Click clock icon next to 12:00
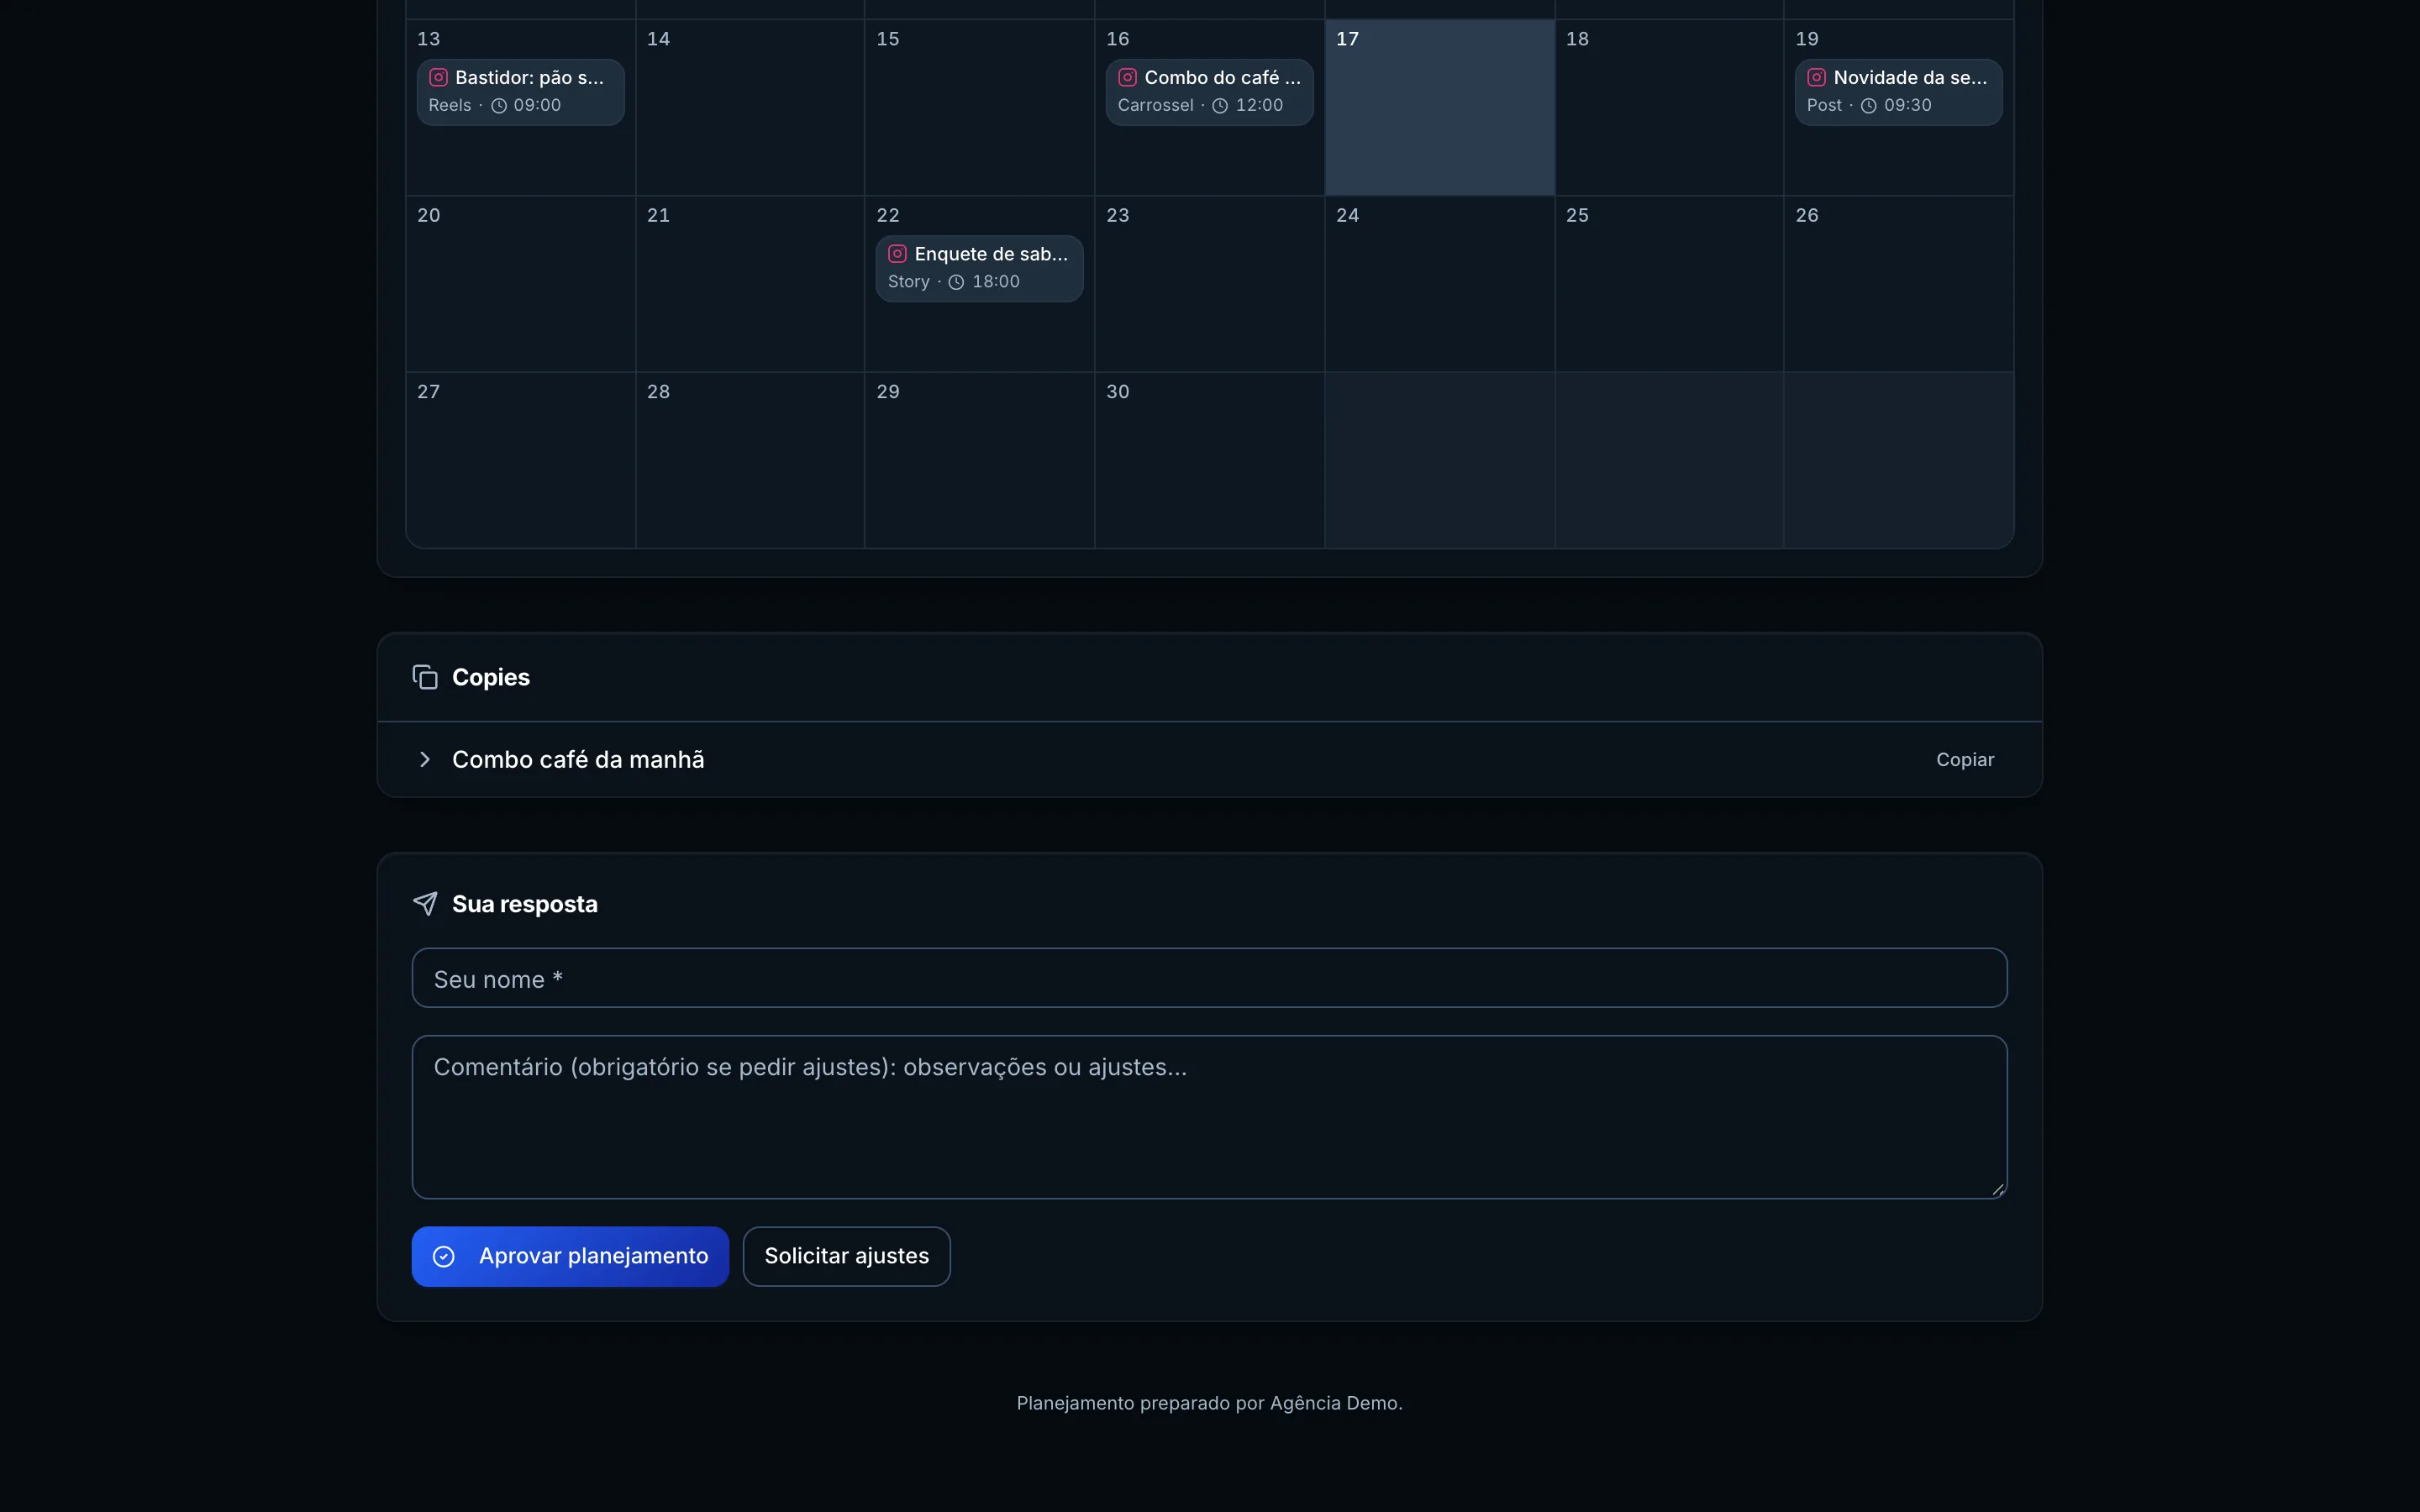The height and width of the screenshot is (1512, 2420). pyautogui.click(x=1220, y=106)
